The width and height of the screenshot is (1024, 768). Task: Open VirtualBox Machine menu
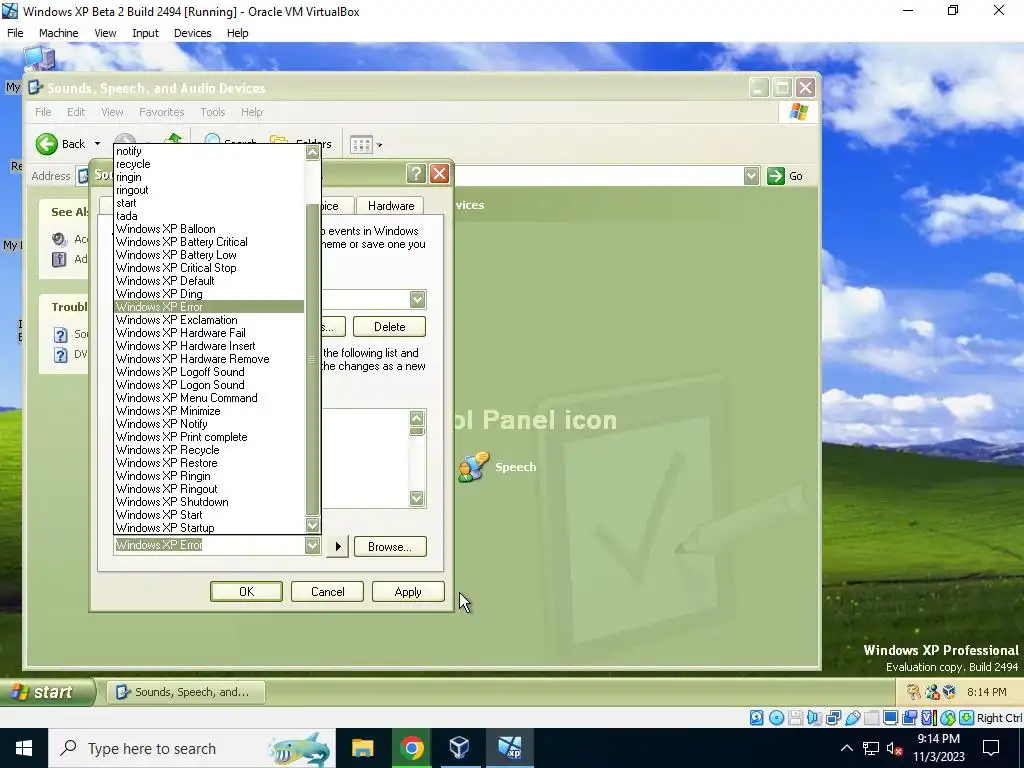(x=59, y=33)
